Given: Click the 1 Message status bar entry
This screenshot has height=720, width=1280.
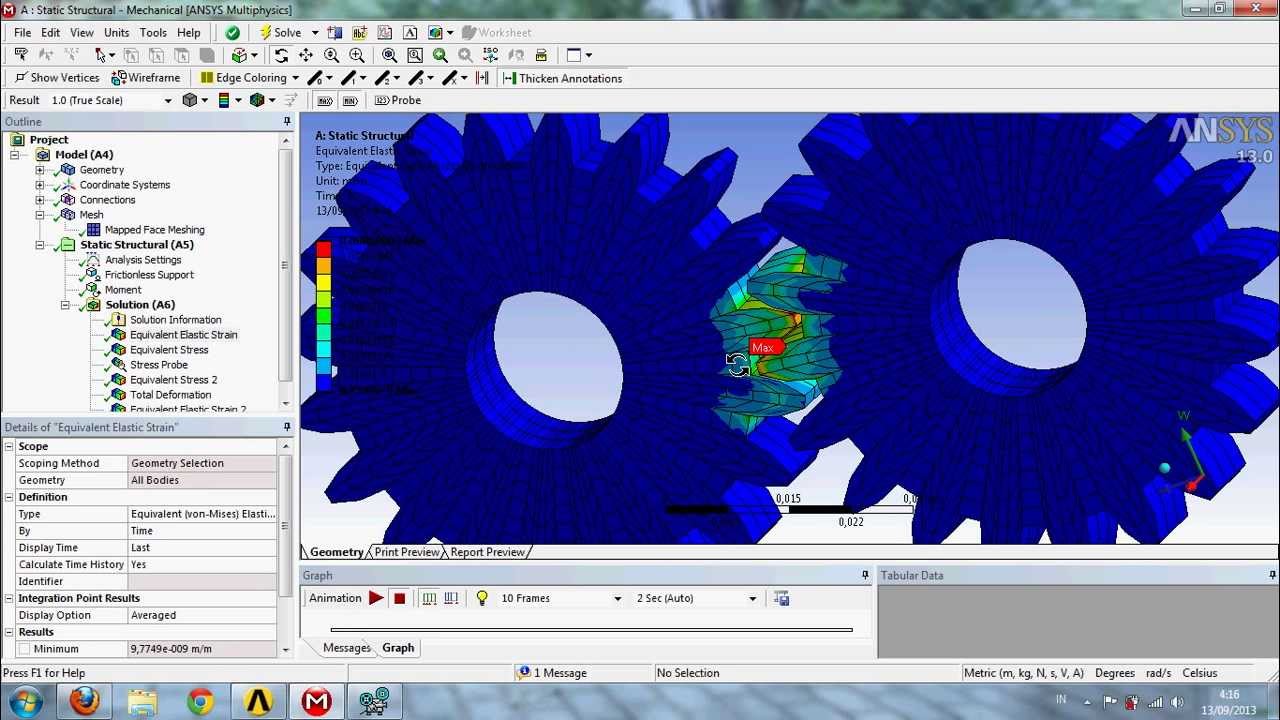Looking at the screenshot, I should [552, 673].
